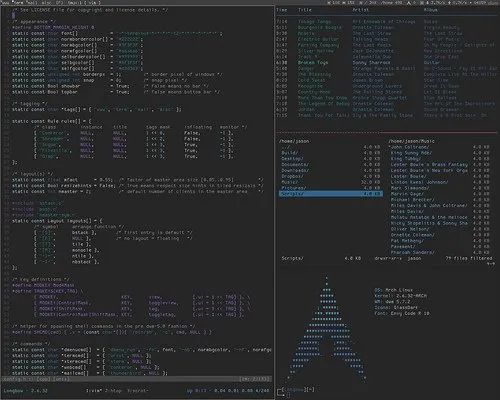Open the Build/ directory in ranger
Viewport: 500px width, 400px height.
pos(290,153)
